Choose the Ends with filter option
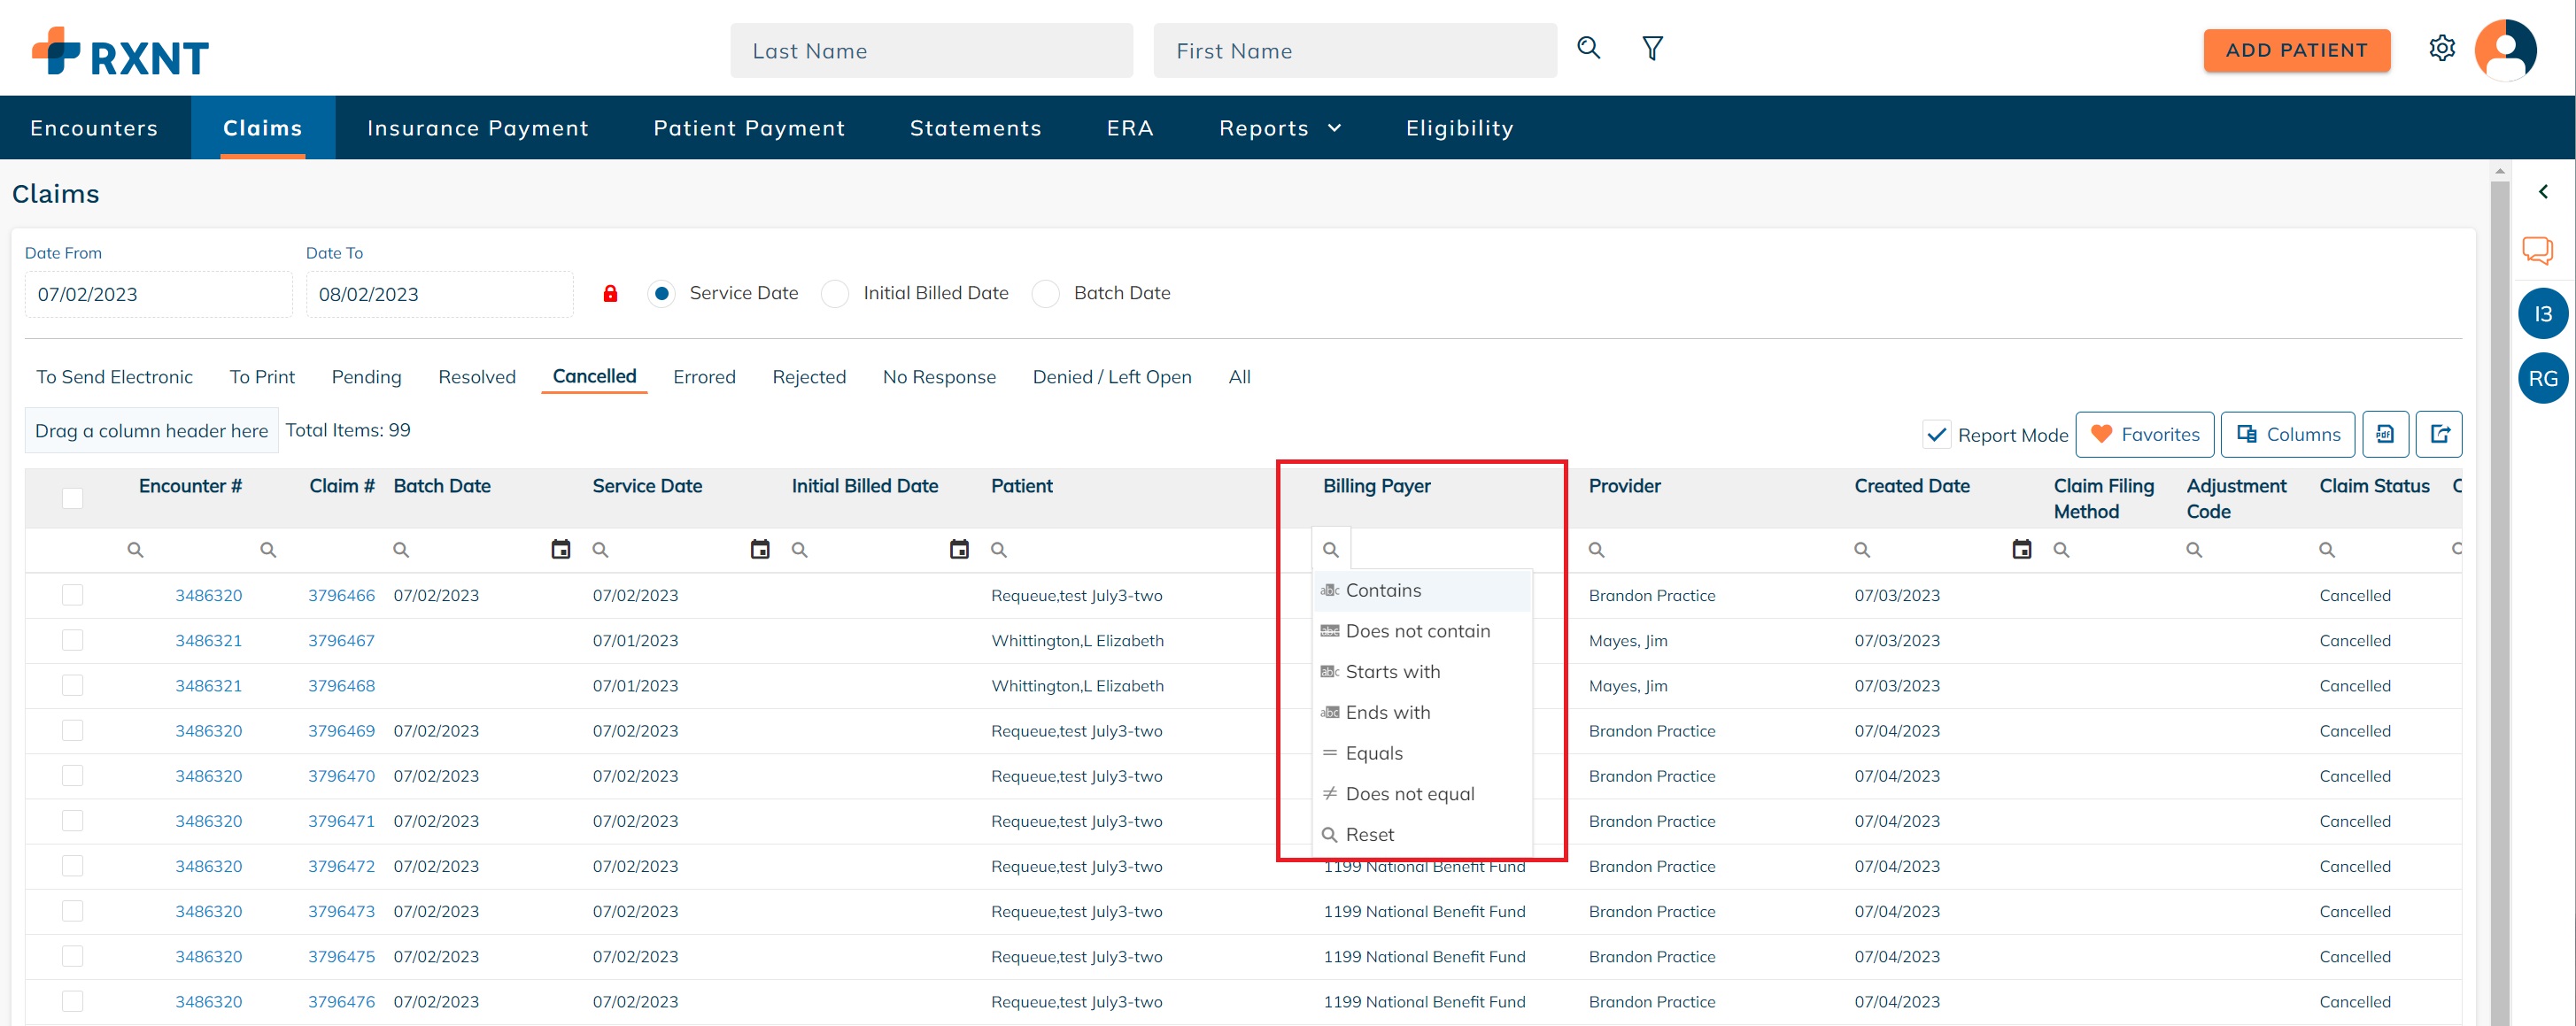 point(1422,712)
